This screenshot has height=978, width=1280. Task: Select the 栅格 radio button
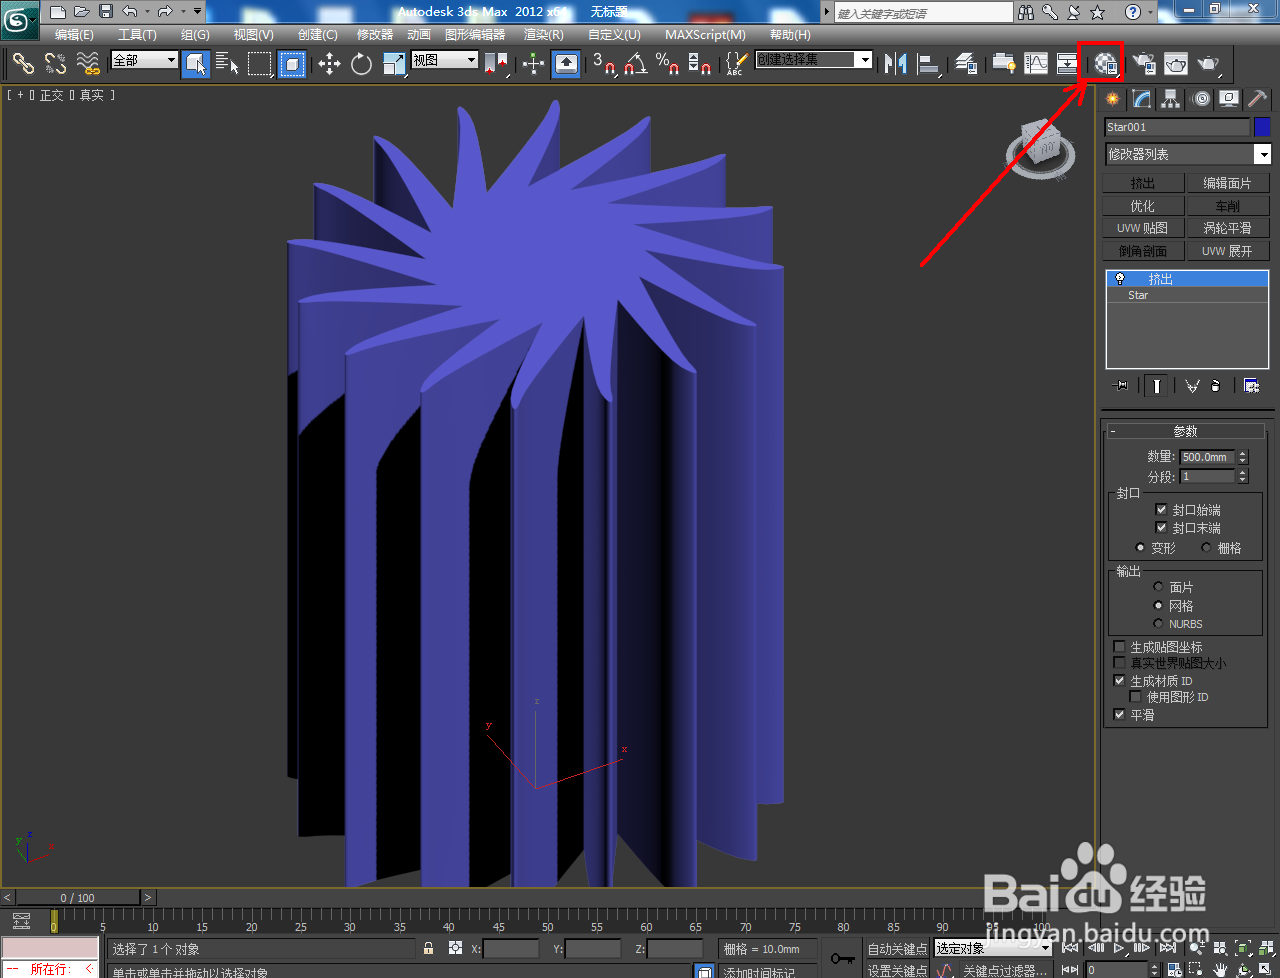1206,547
